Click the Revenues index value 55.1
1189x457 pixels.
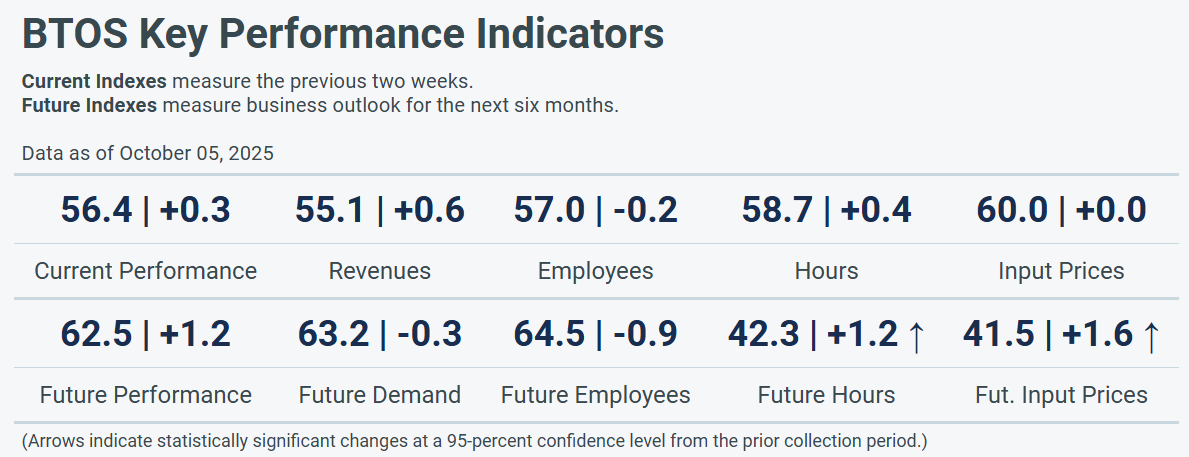point(331,211)
